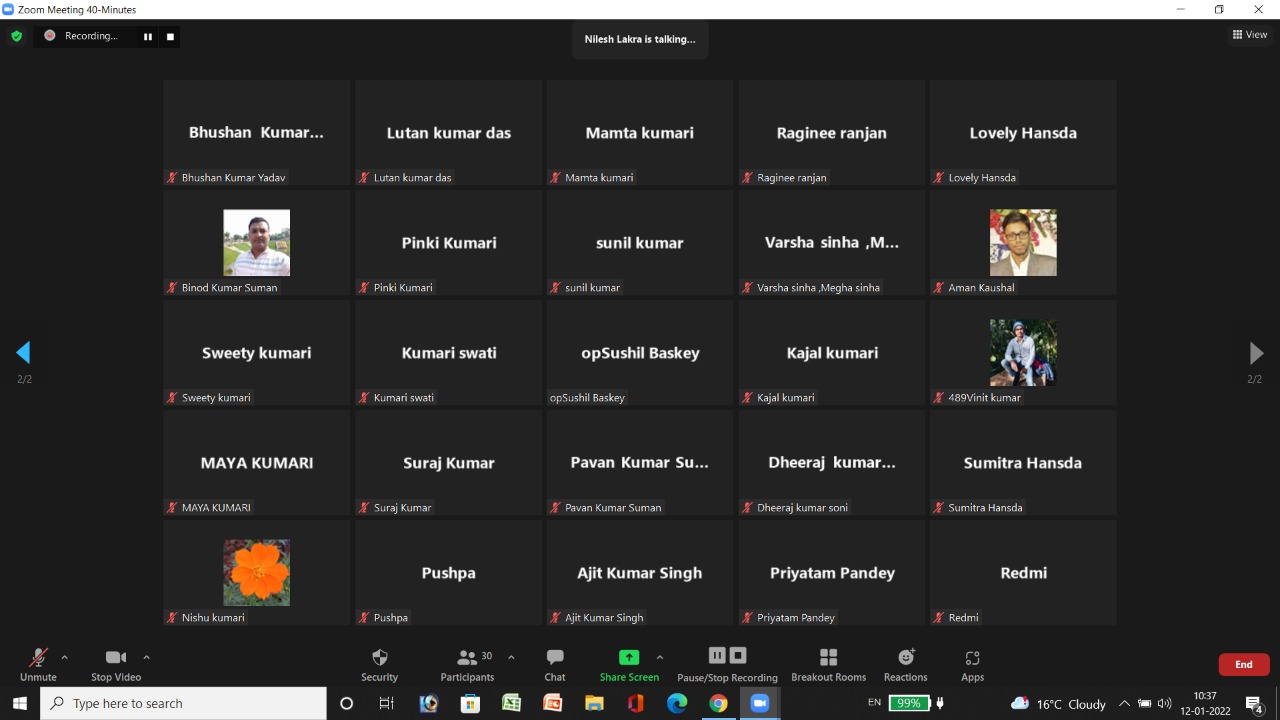This screenshot has width=1280, height=720.
Task: Select Aman Kaushal profile picture tile
Action: [x=1023, y=242]
